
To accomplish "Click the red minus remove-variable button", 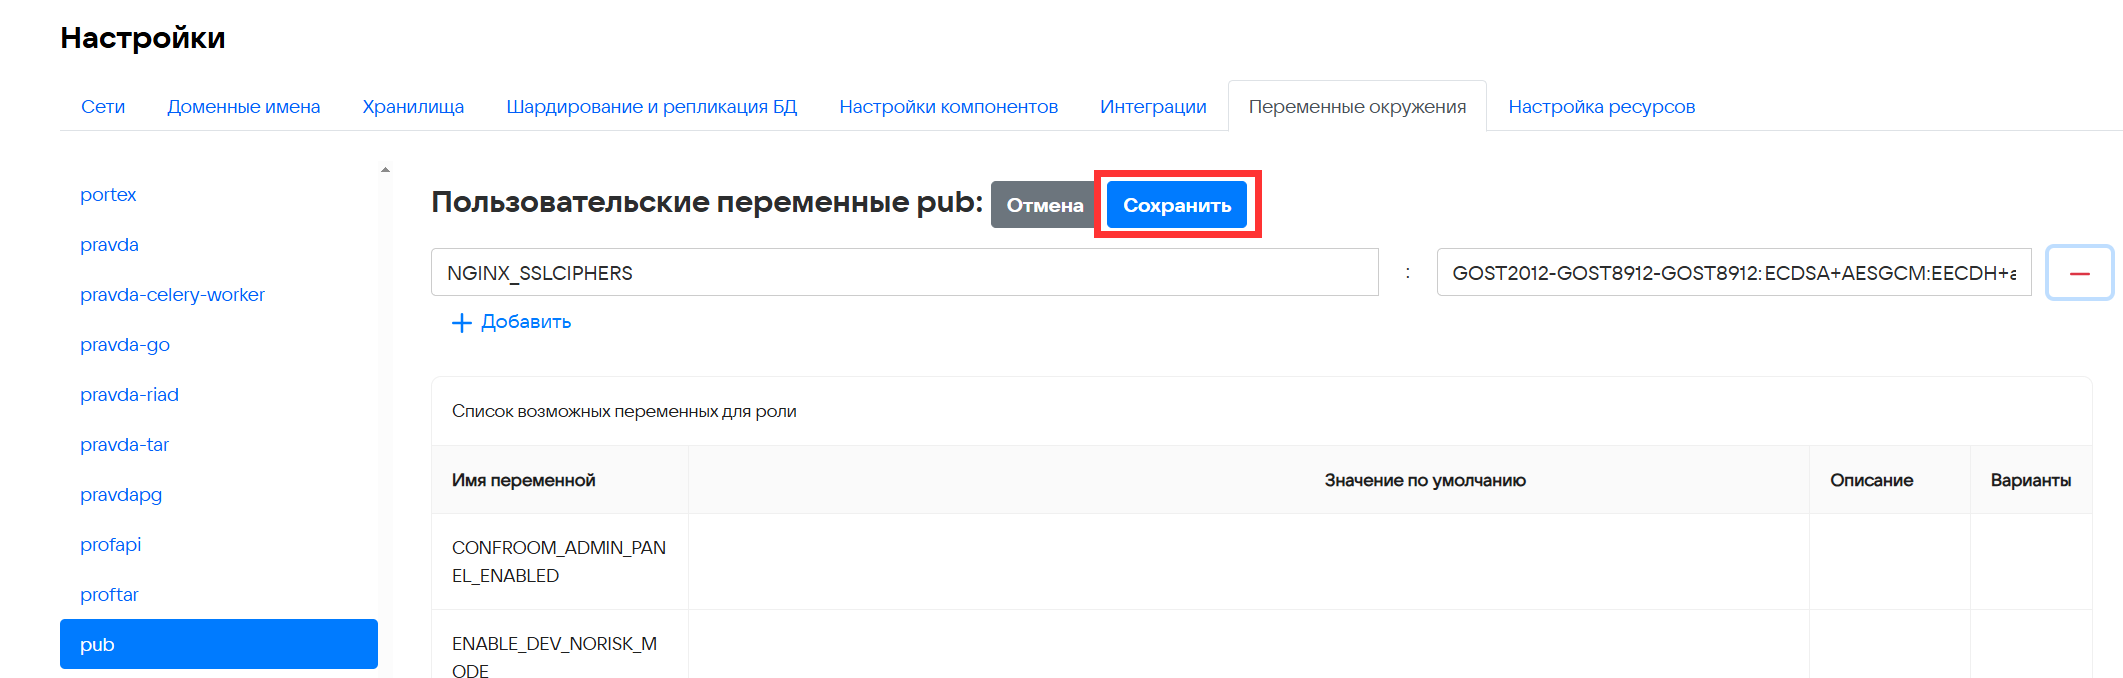I will pyautogui.click(x=2079, y=273).
